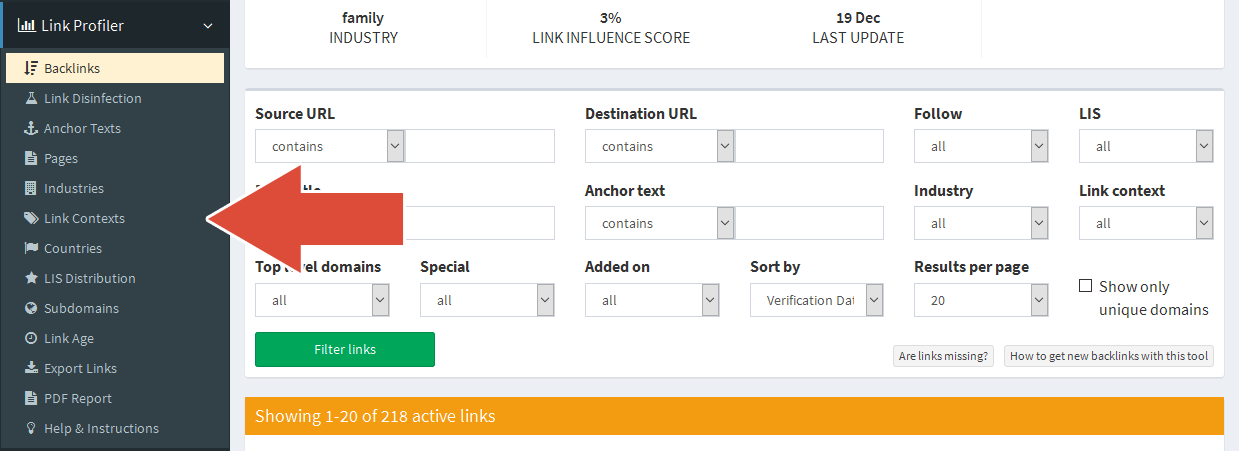Image resolution: width=1239 pixels, height=451 pixels.
Task: Click the Anchor Texts anchor icon
Action: (31, 128)
